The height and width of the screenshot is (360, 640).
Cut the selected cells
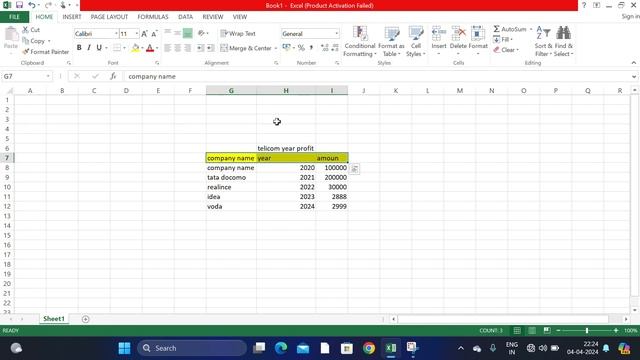click(x=31, y=30)
